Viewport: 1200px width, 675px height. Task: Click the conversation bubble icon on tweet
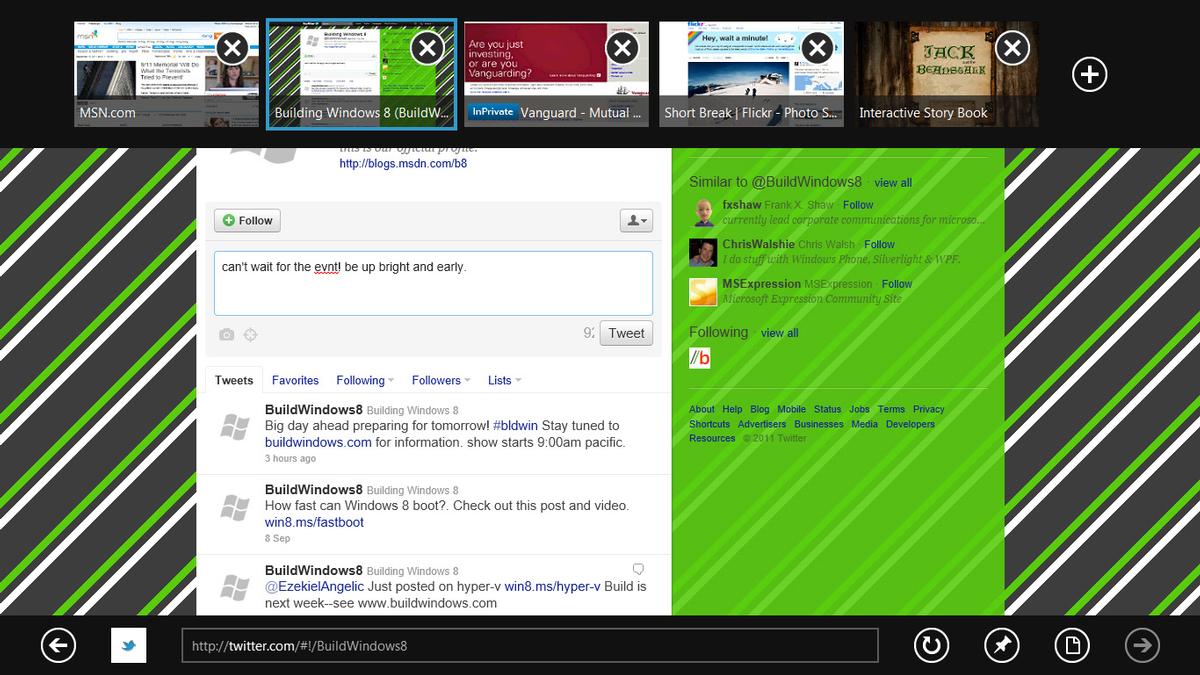point(639,568)
